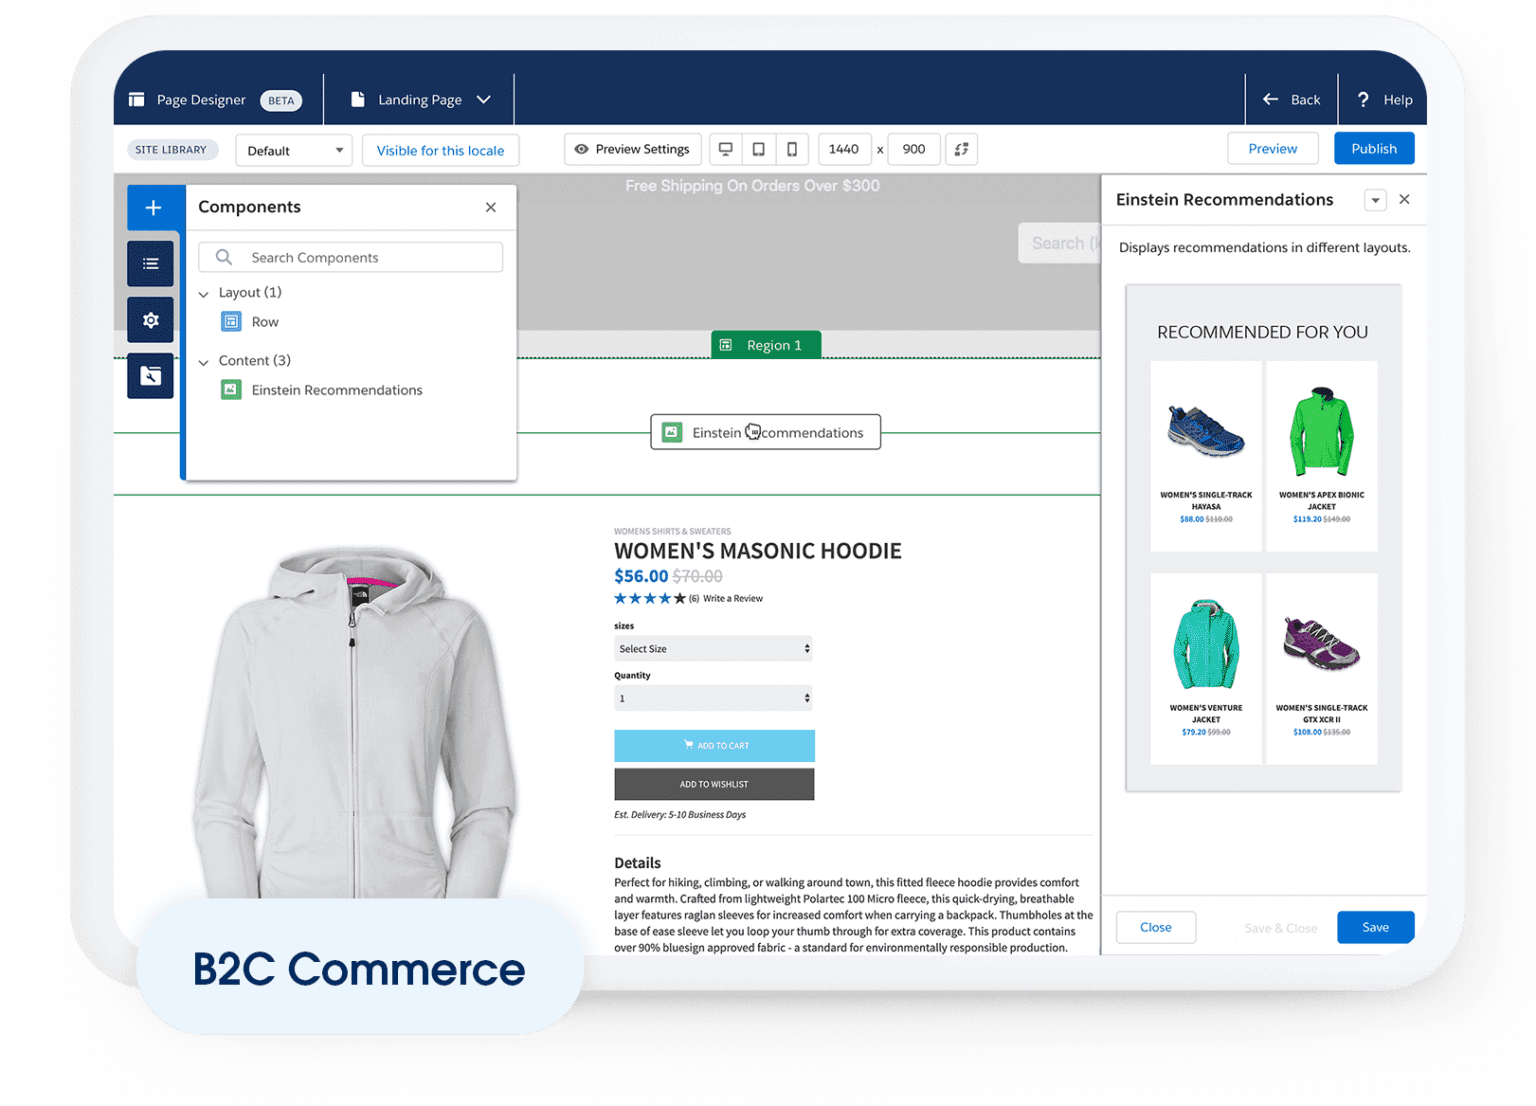This screenshot has width=1536, height=1106.
Task: Click Women's Single-Track GTX XCR II thumbnail
Action: (x=1322, y=644)
